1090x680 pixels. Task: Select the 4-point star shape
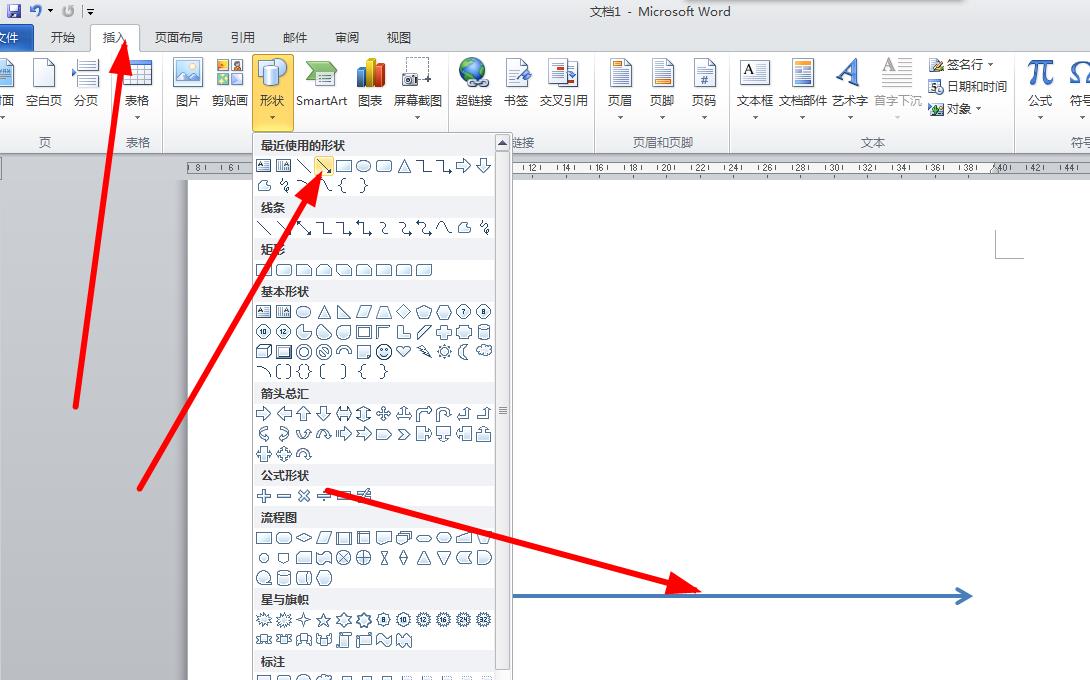click(x=304, y=620)
